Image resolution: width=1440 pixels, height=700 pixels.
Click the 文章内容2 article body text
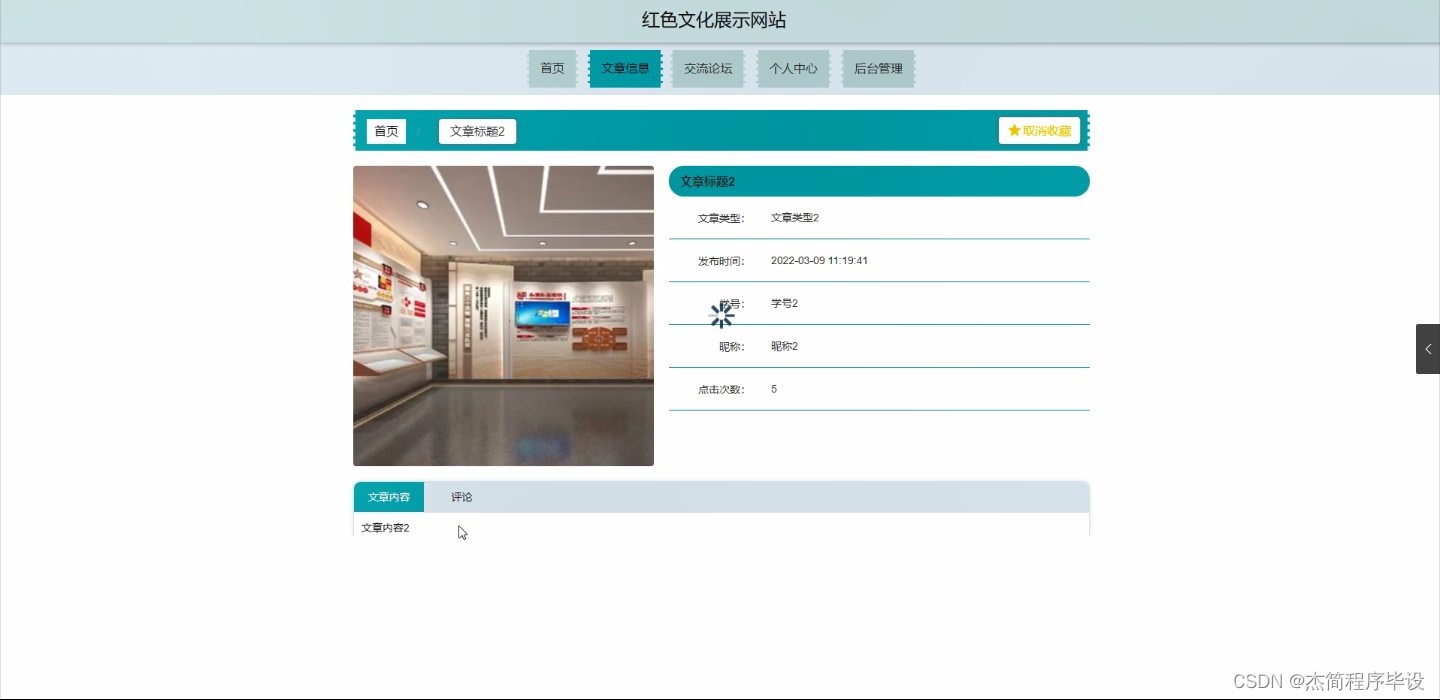click(x=384, y=528)
